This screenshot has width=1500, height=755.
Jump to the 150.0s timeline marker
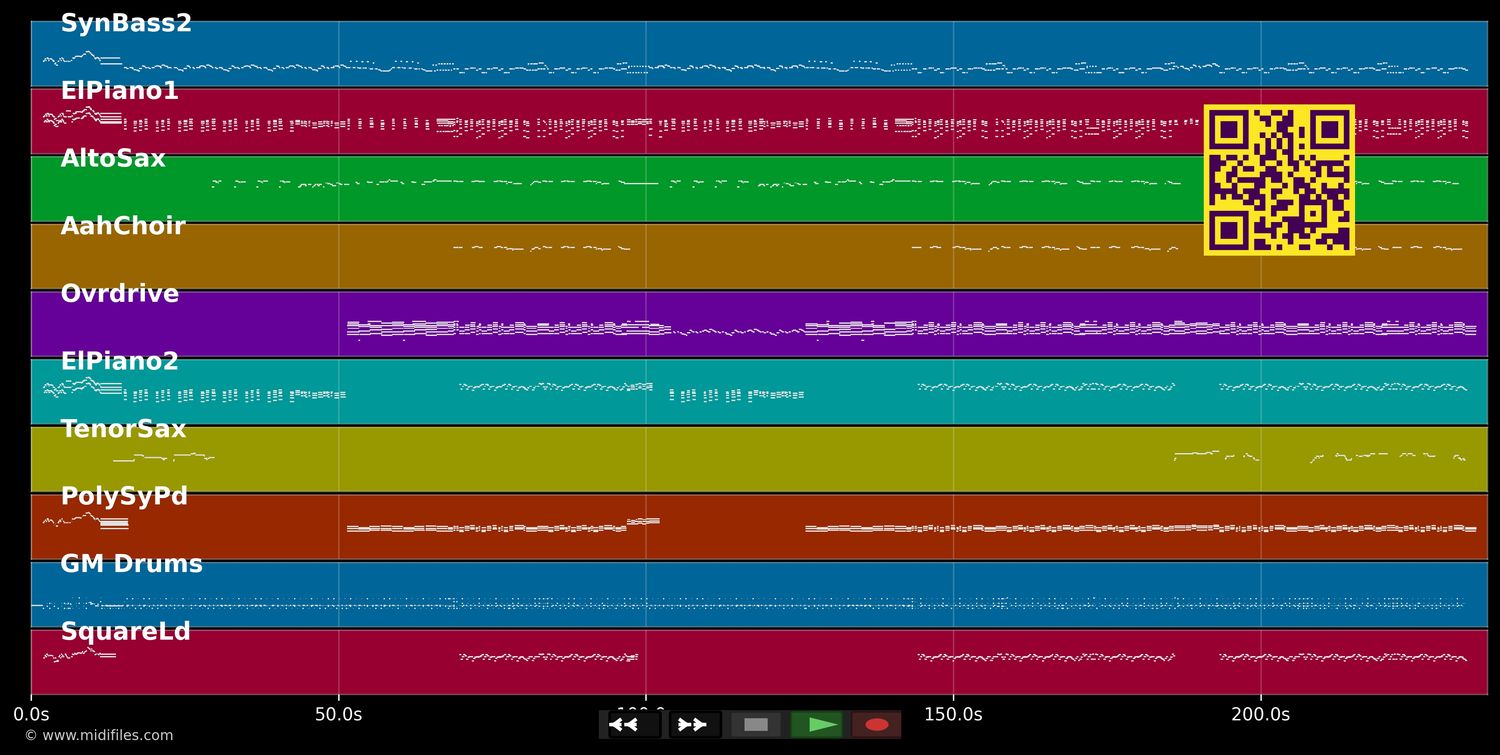pyautogui.click(x=953, y=715)
